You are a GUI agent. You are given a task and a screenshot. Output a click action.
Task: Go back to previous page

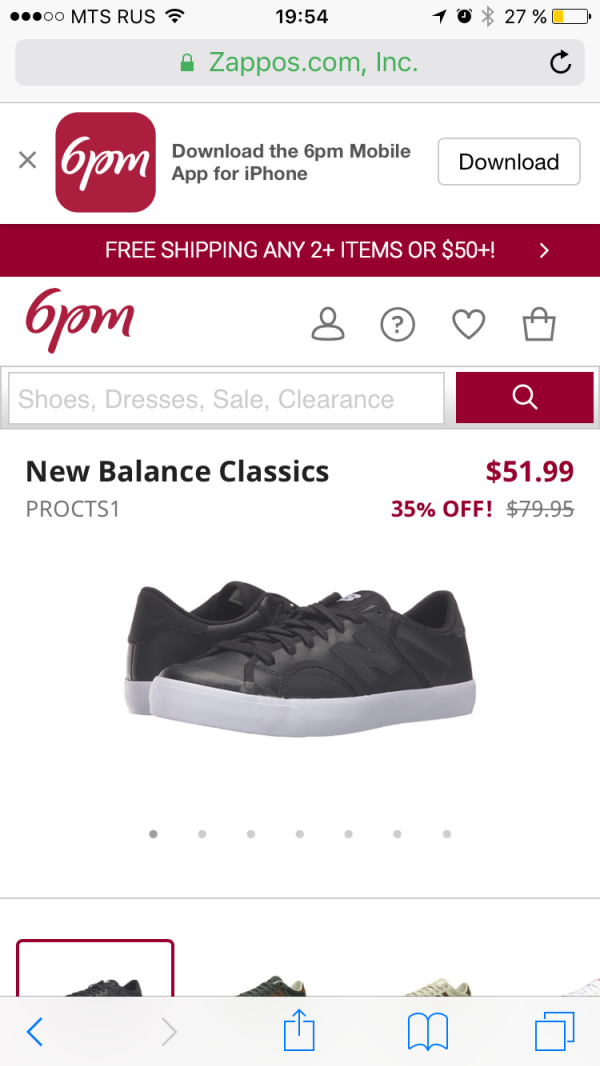35,1030
